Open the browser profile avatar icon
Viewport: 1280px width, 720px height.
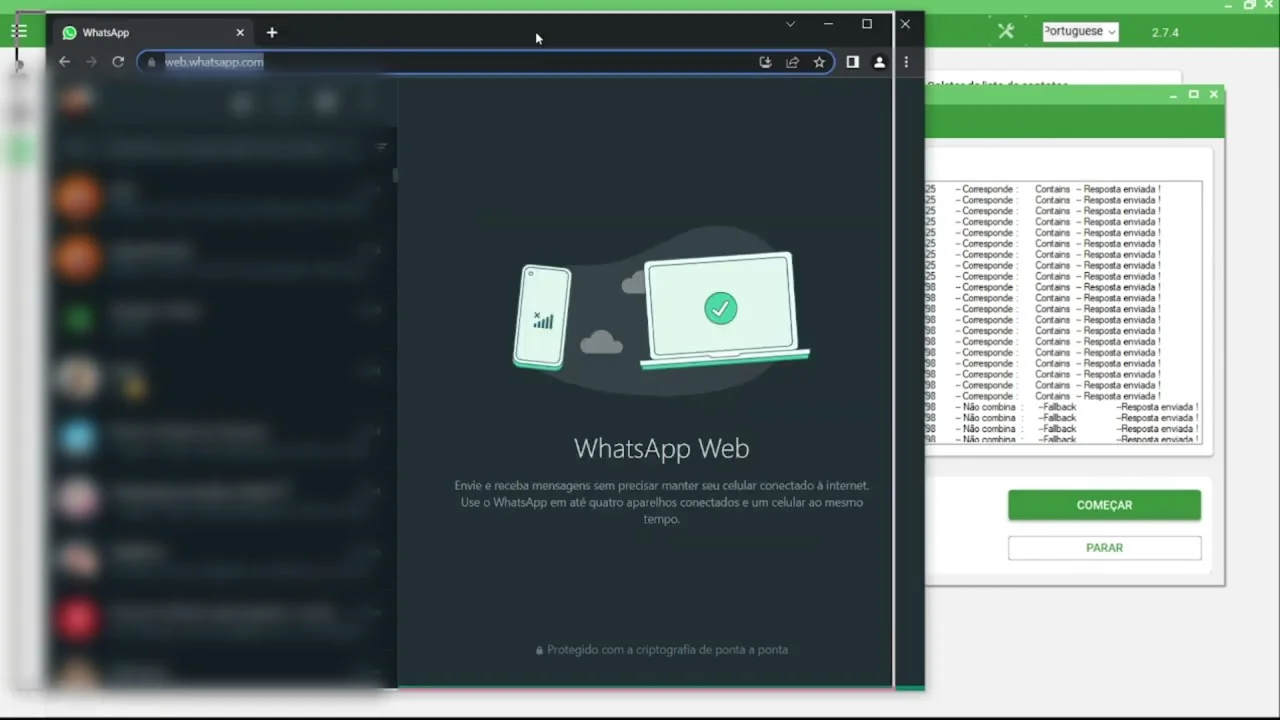pos(879,62)
